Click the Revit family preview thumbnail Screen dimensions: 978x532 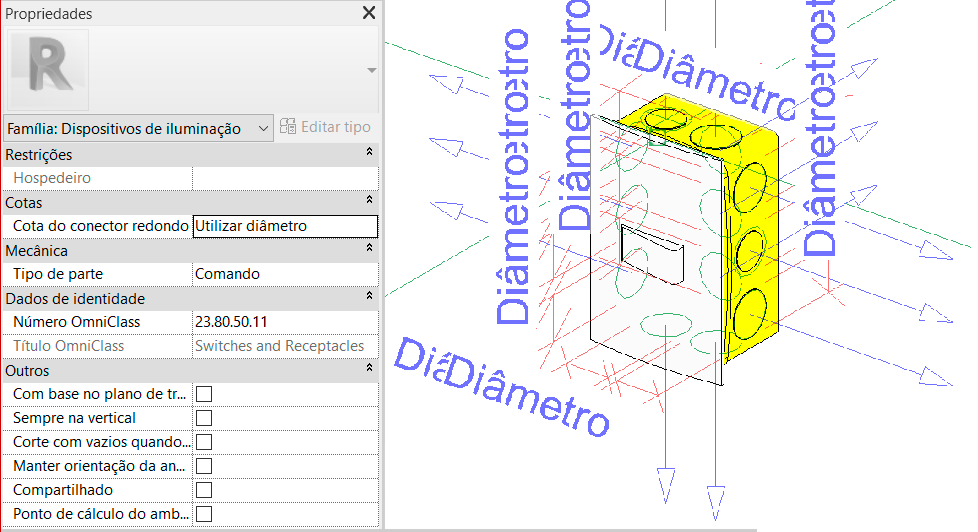(48, 70)
